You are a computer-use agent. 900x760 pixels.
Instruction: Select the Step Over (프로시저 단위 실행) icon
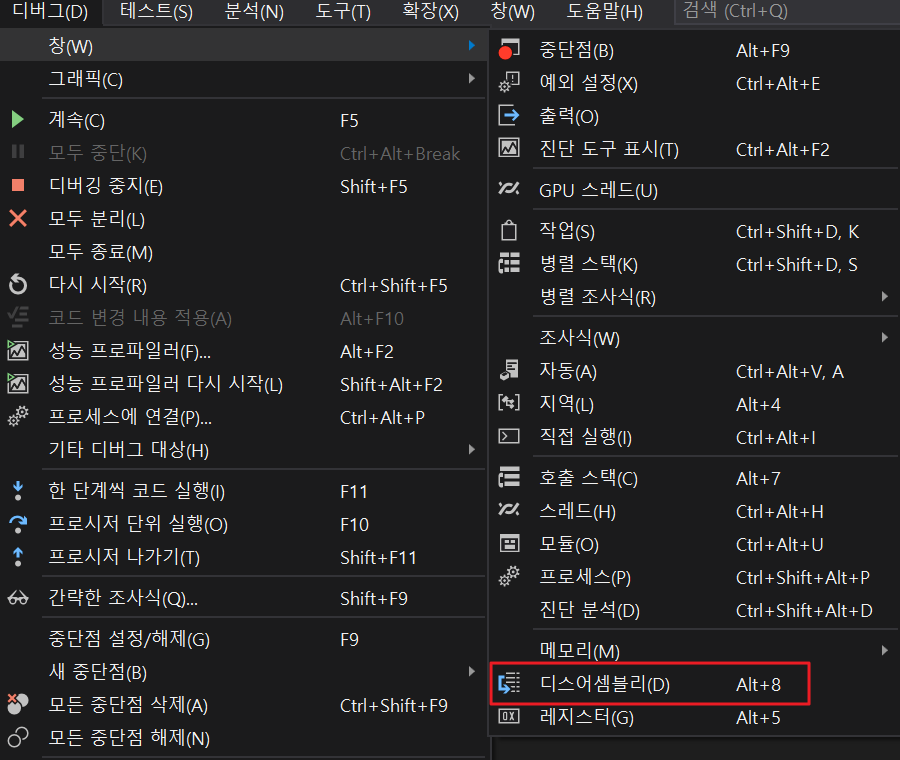pyautogui.click(x=18, y=524)
